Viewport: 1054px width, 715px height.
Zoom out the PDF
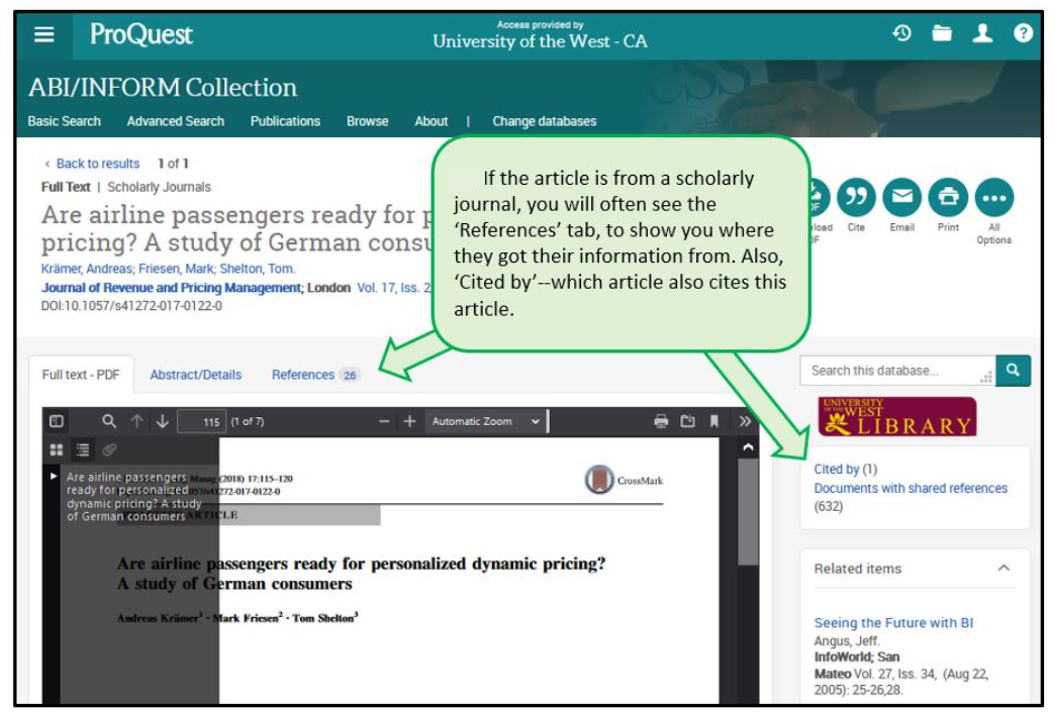click(x=384, y=421)
